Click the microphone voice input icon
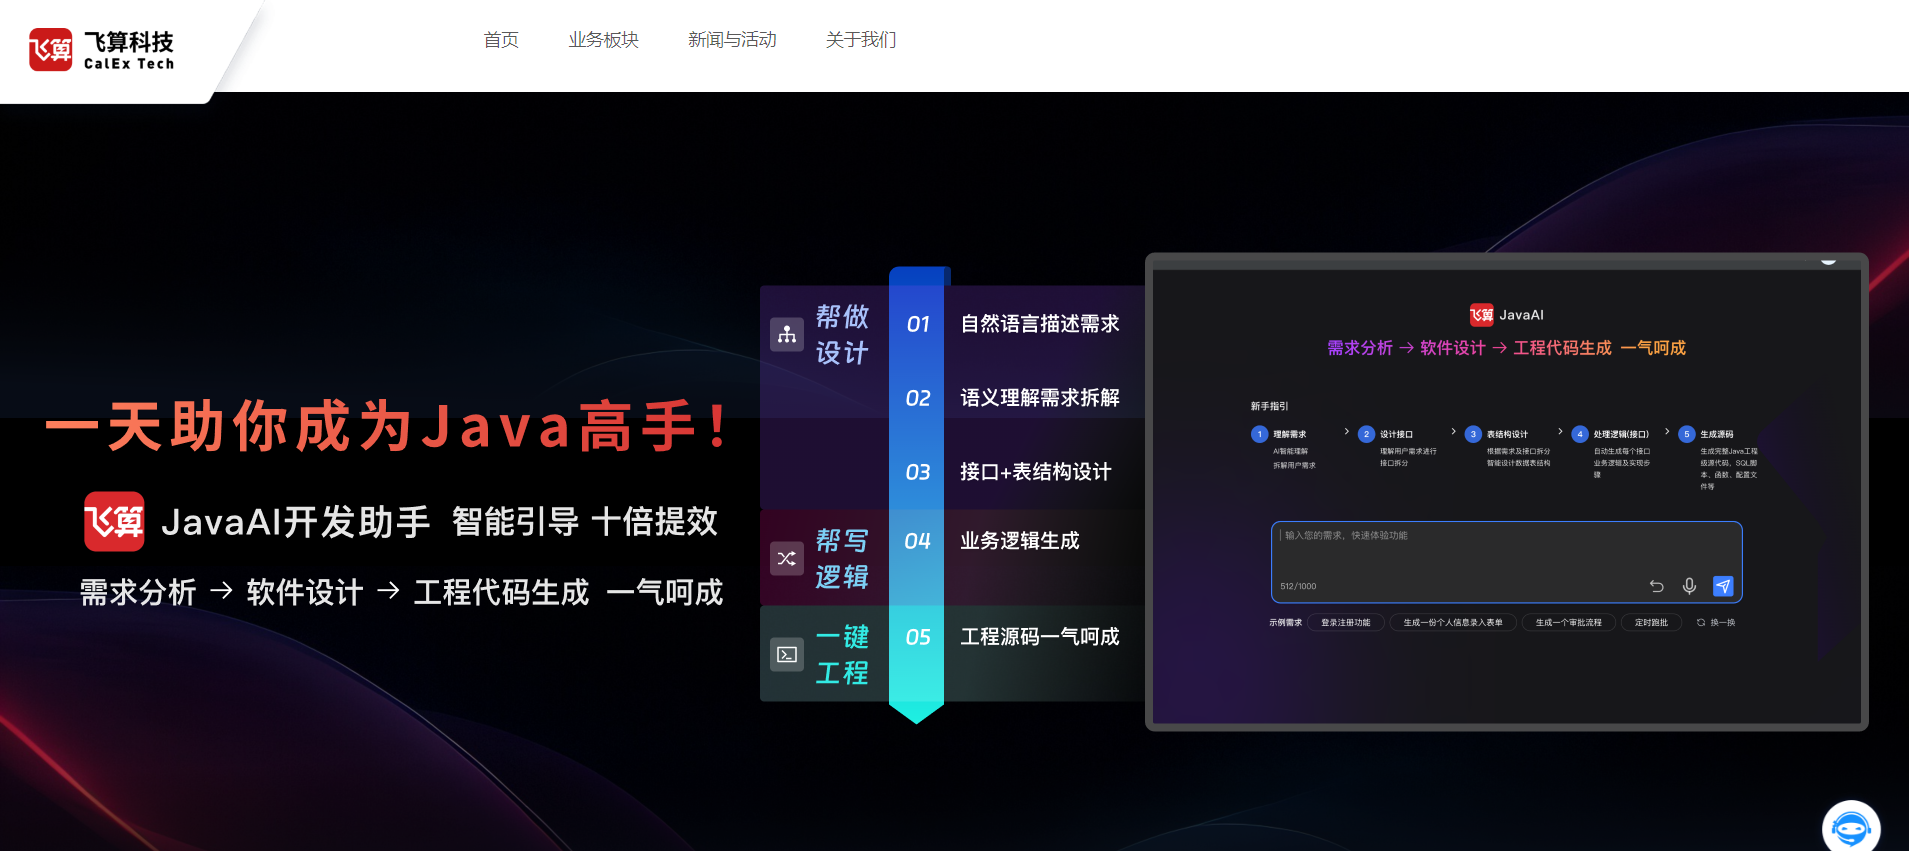 click(x=1689, y=586)
